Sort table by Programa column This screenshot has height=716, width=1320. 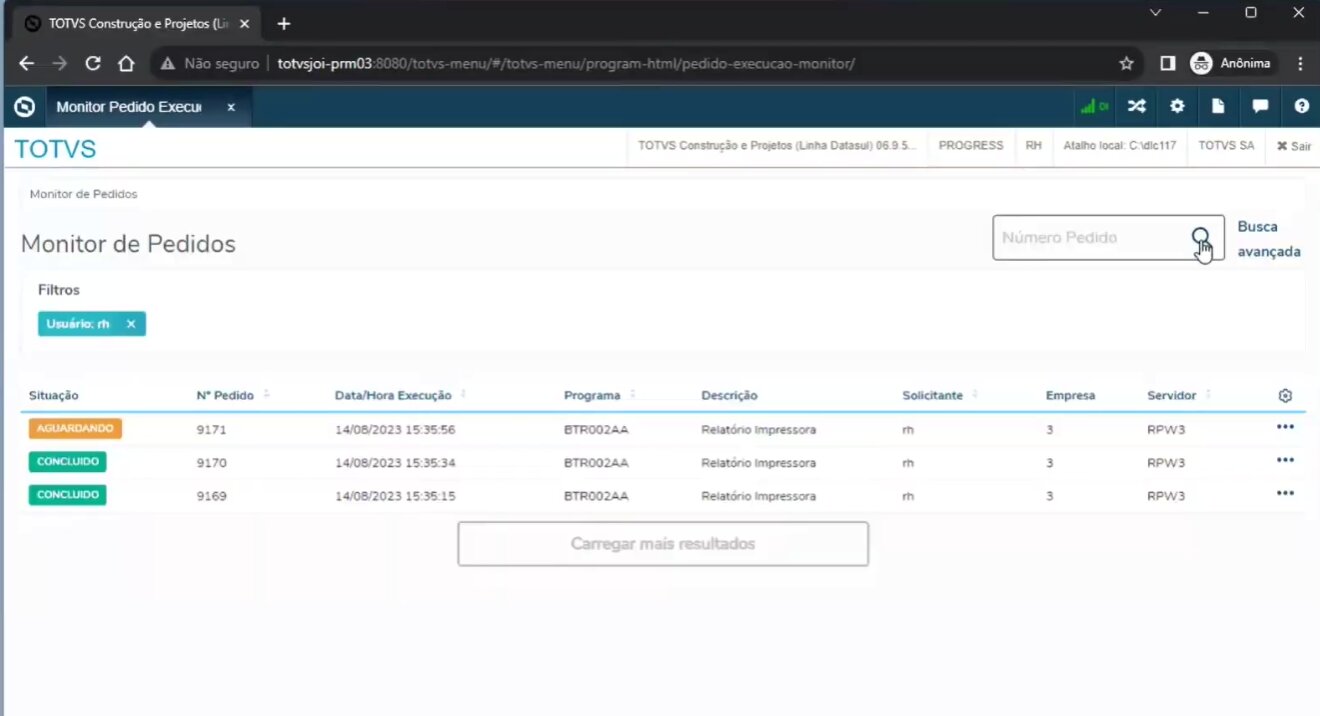[592, 396]
